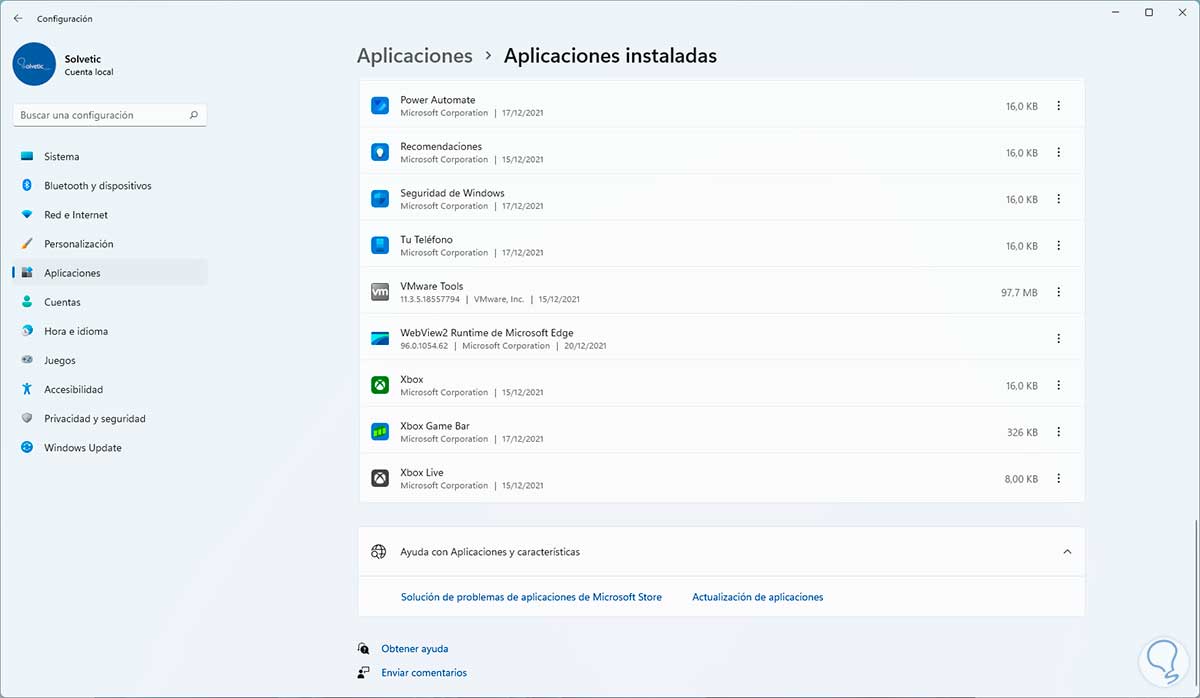
Task: Click the Bluetooth sidebar icon
Action: pyautogui.click(x=27, y=186)
